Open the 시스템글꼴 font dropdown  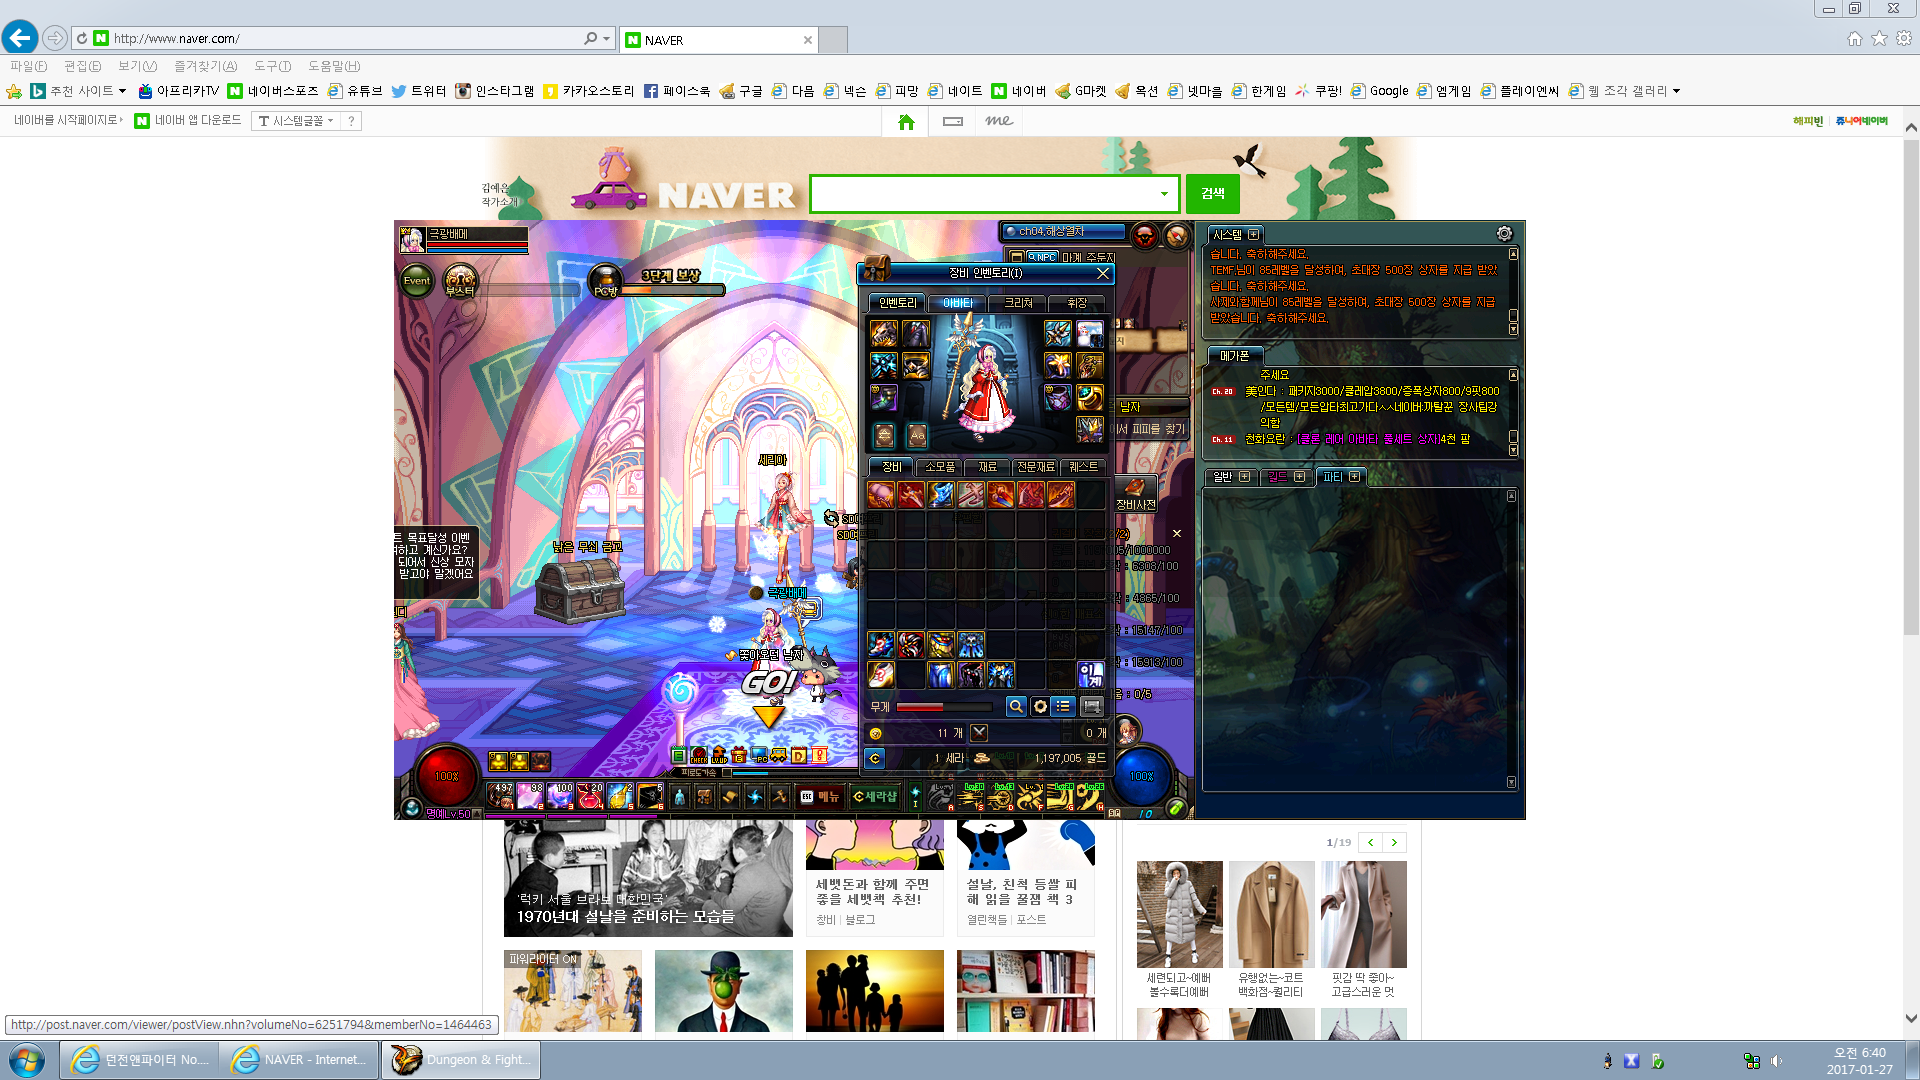tap(298, 121)
